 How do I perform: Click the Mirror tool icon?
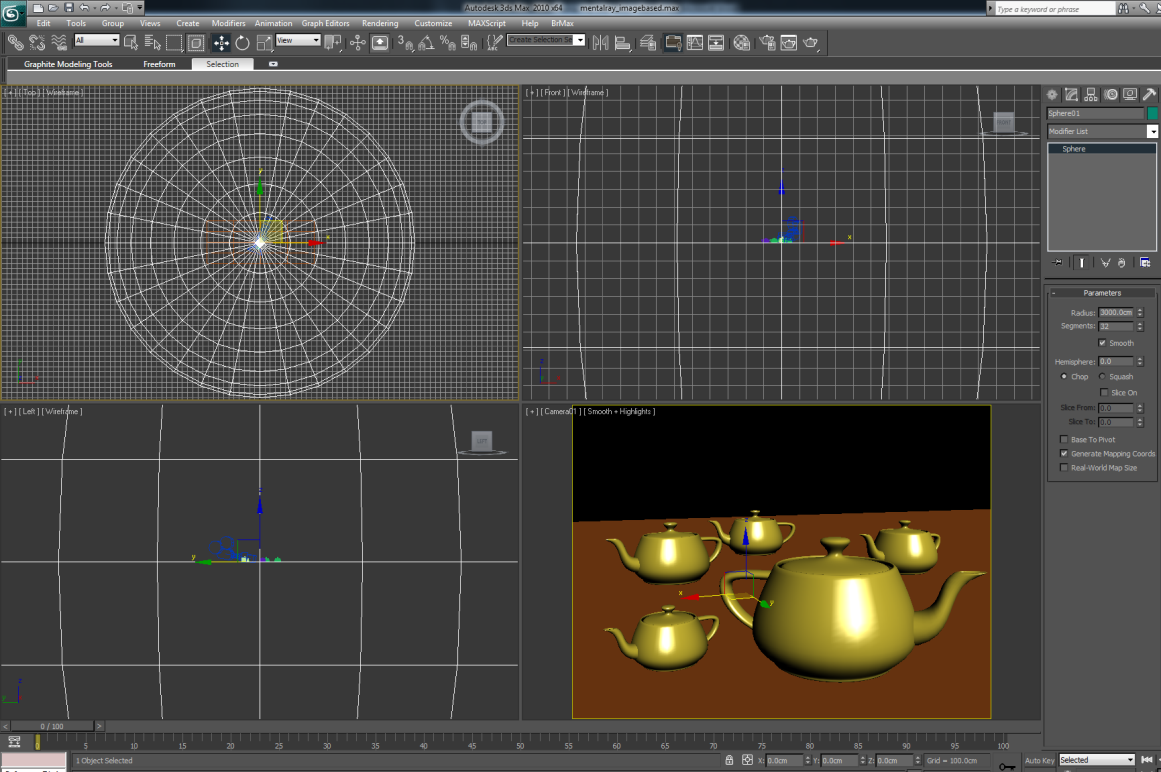pos(600,43)
